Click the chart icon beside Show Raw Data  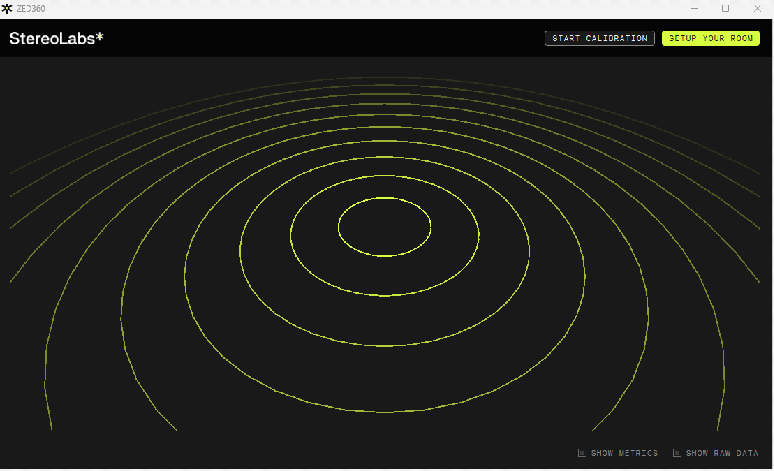point(676,453)
